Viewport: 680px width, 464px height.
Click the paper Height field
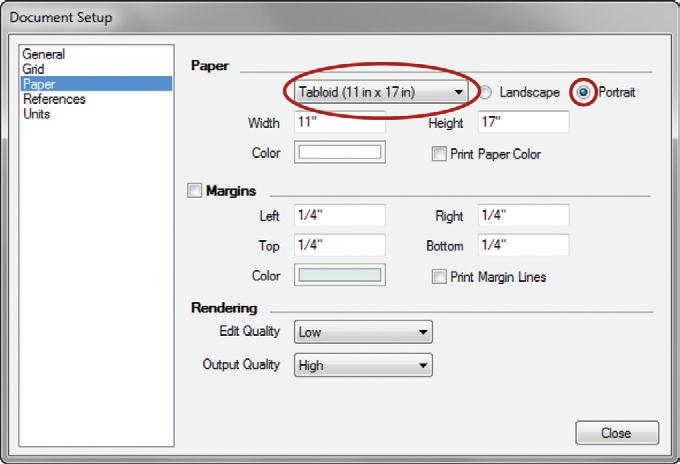point(523,122)
